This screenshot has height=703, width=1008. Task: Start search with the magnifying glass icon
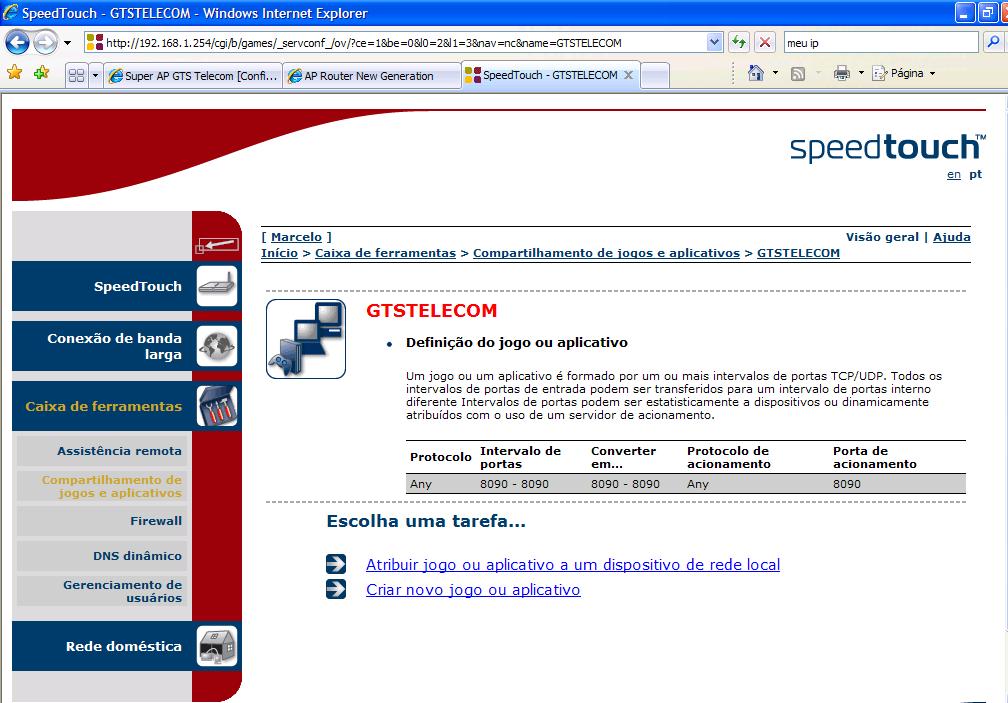tap(993, 43)
